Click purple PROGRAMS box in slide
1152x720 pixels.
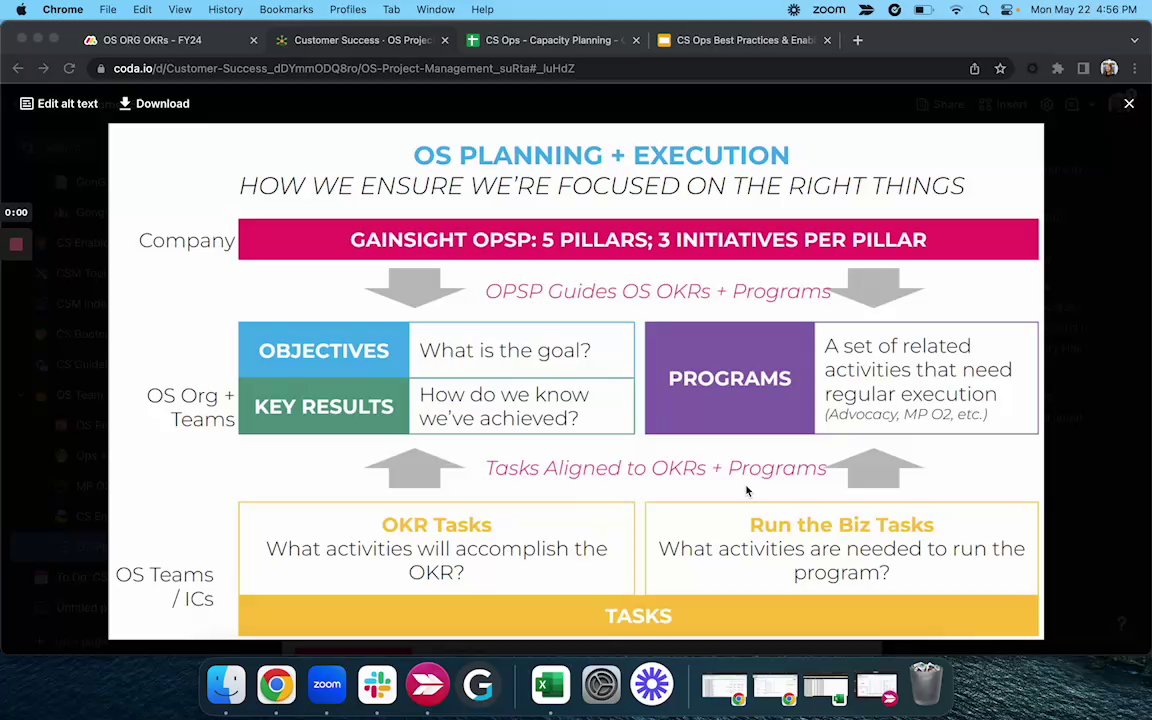[x=730, y=378]
